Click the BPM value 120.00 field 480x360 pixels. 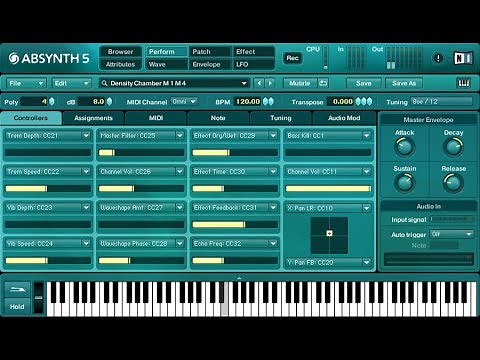248,102
